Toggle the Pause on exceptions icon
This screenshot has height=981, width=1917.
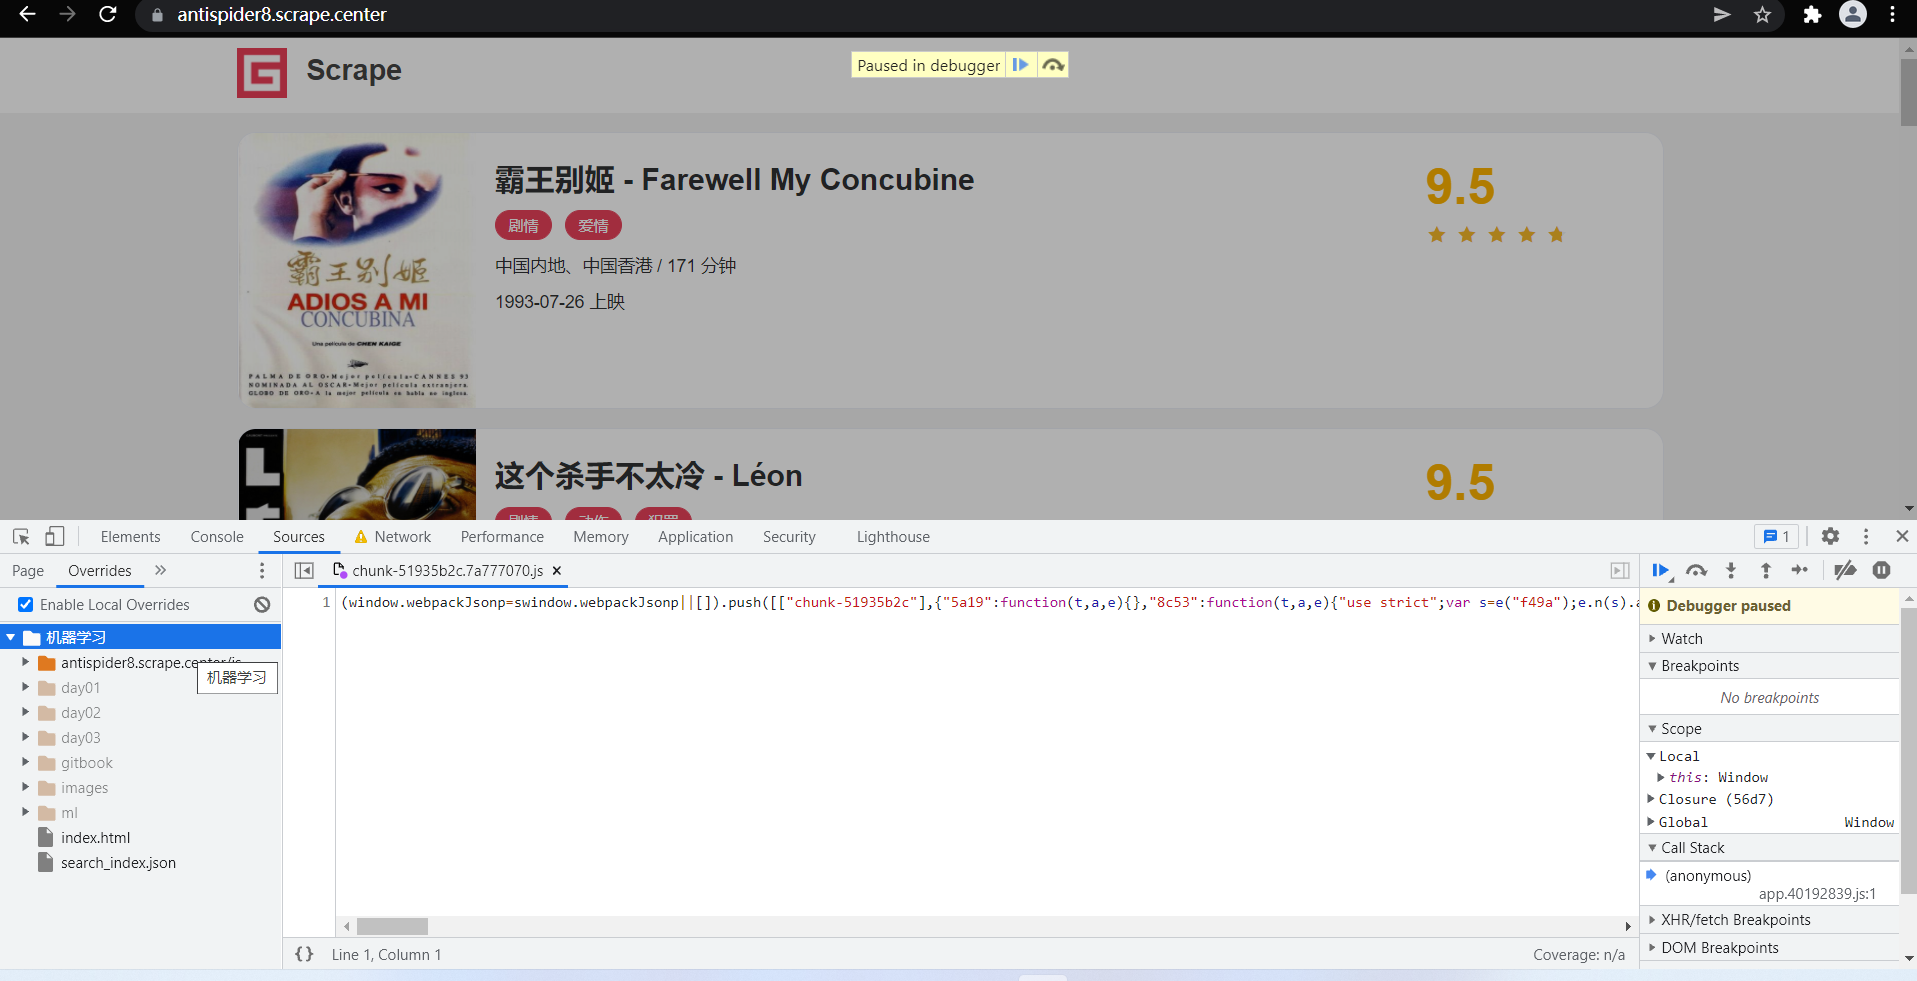(1882, 570)
